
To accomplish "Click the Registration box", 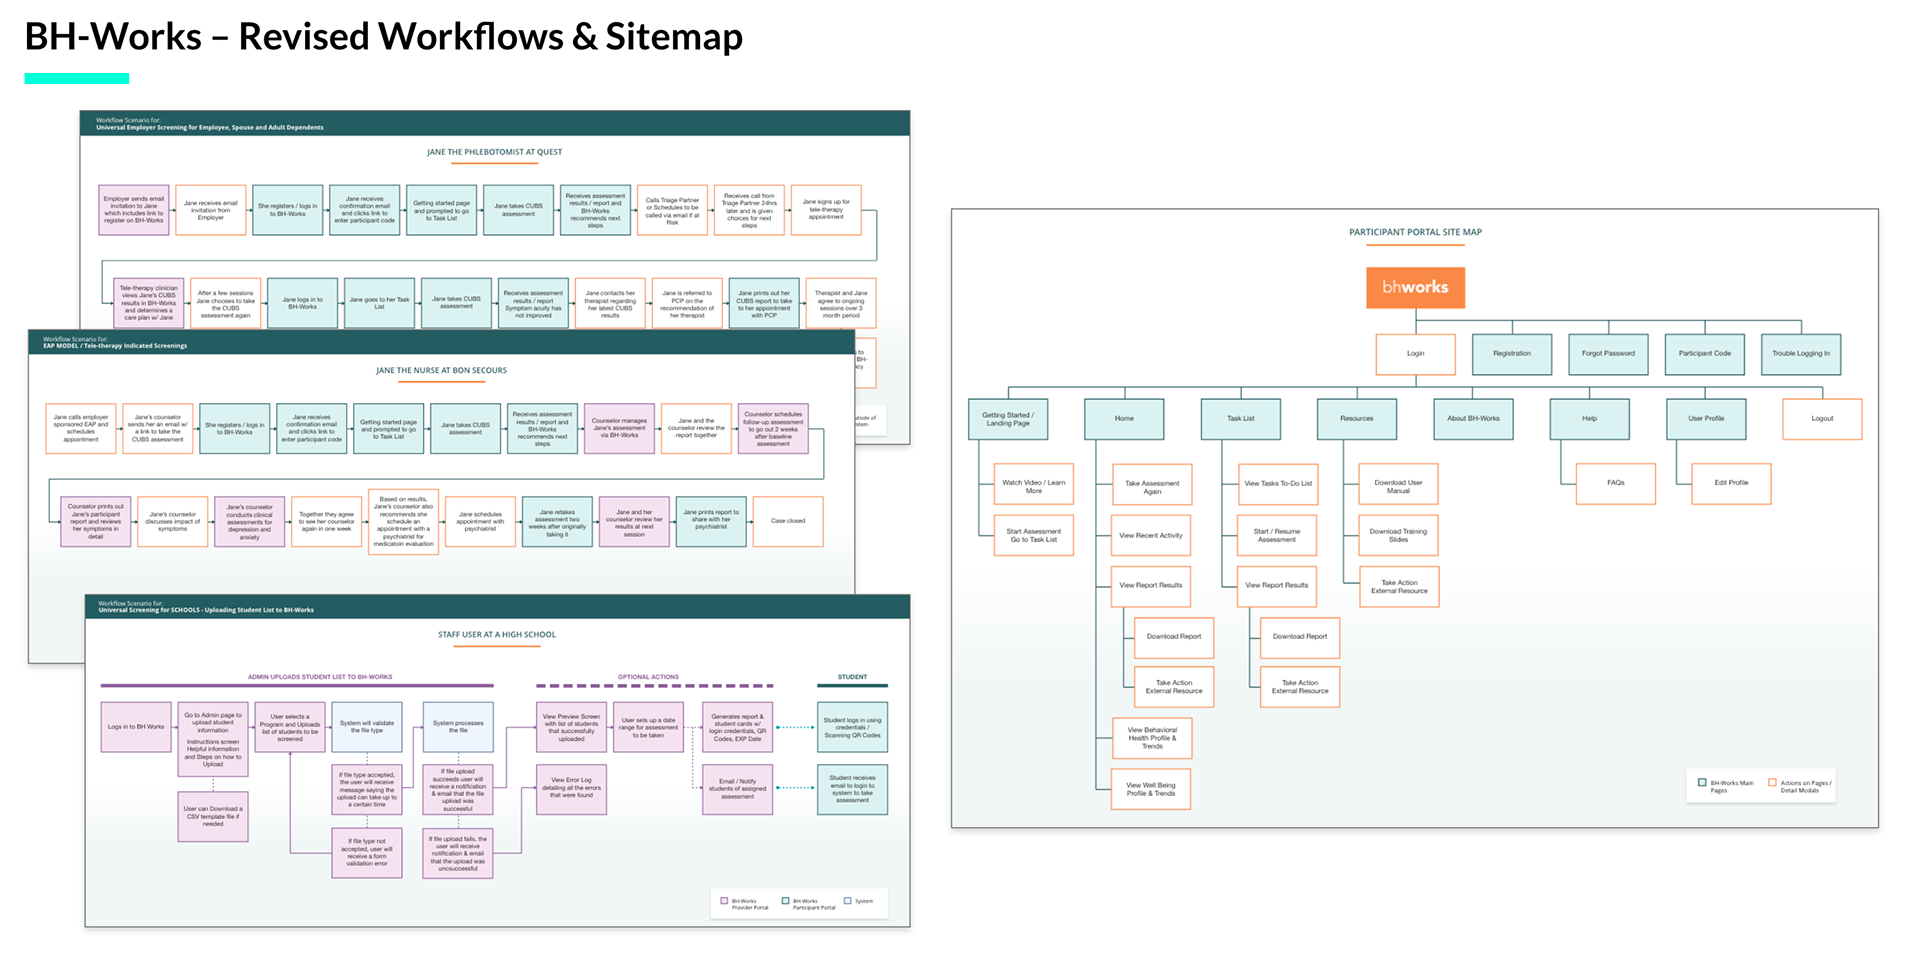I will pyautogui.click(x=1511, y=354).
